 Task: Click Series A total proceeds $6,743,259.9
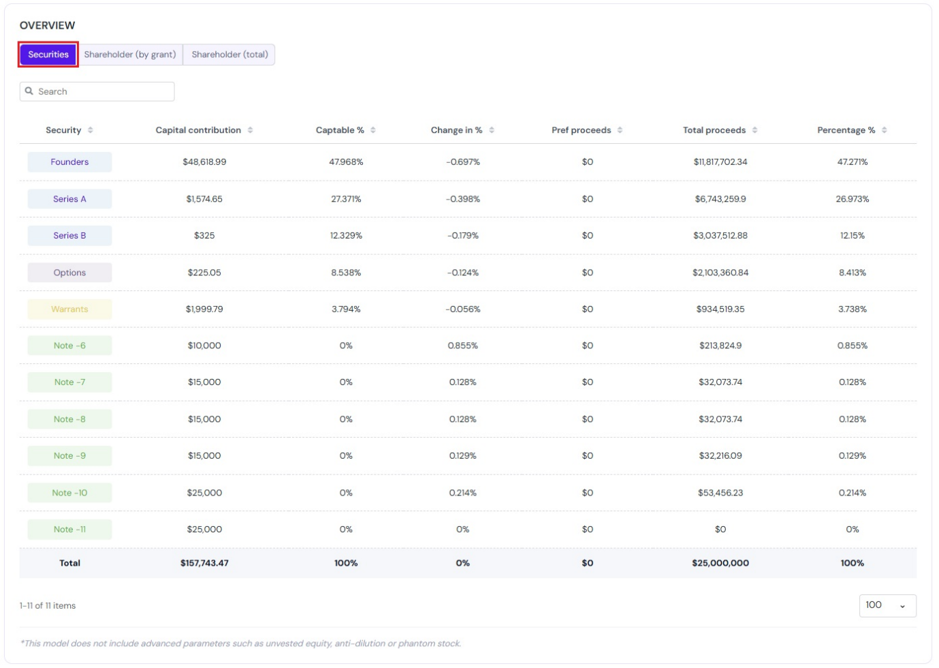(720, 199)
